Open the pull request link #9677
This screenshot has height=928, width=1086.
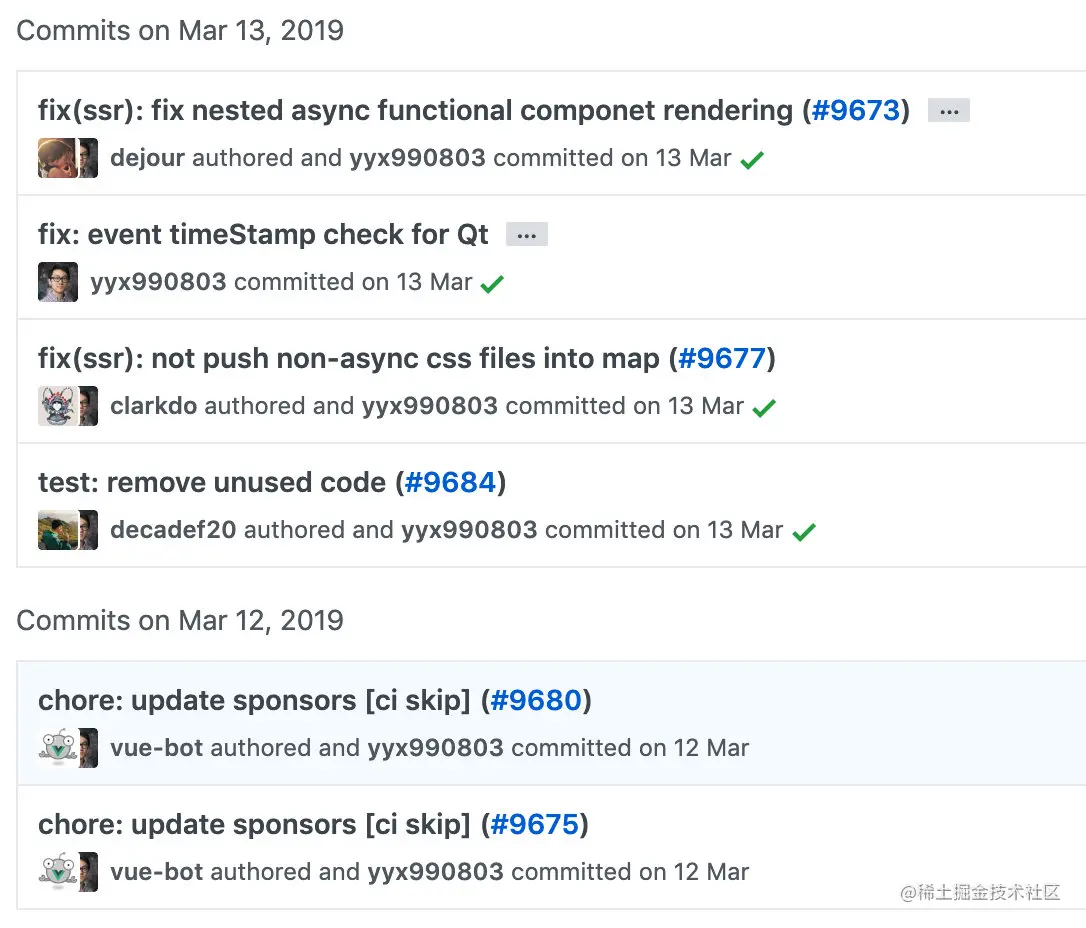(x=722, y=358)
